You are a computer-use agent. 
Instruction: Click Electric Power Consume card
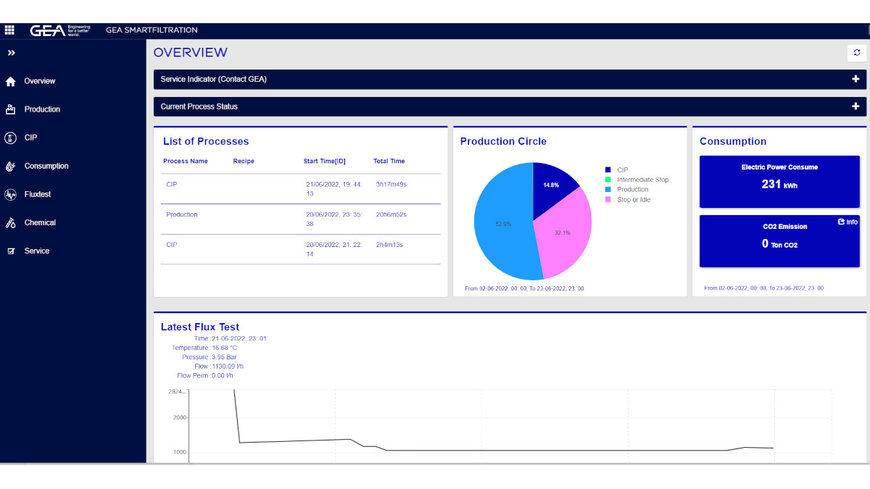tap(780, 182)
